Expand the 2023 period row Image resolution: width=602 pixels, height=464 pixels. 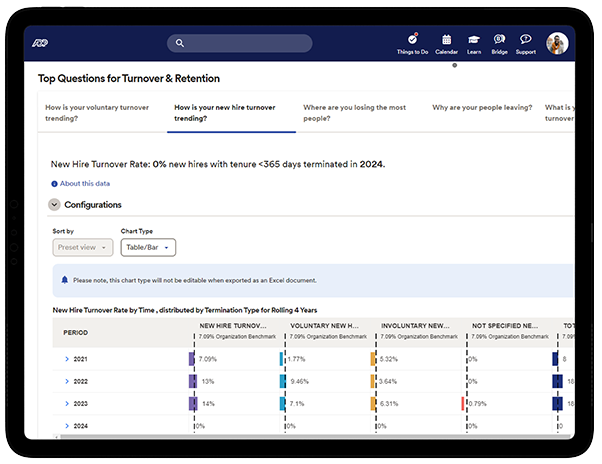coord(67,403)
